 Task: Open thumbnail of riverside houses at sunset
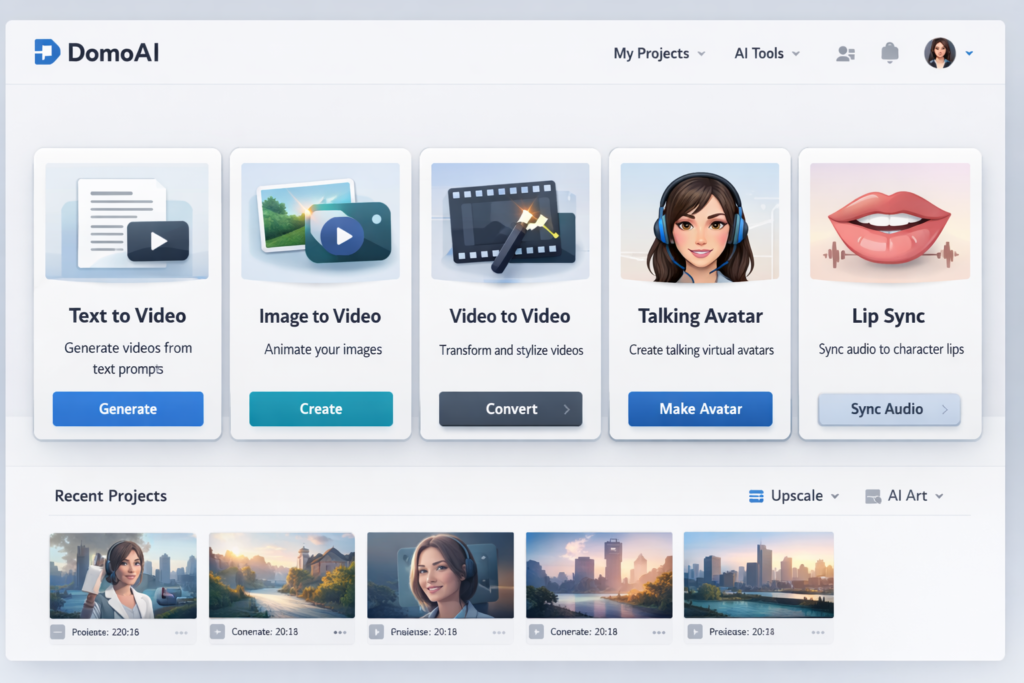click(281, 575)
